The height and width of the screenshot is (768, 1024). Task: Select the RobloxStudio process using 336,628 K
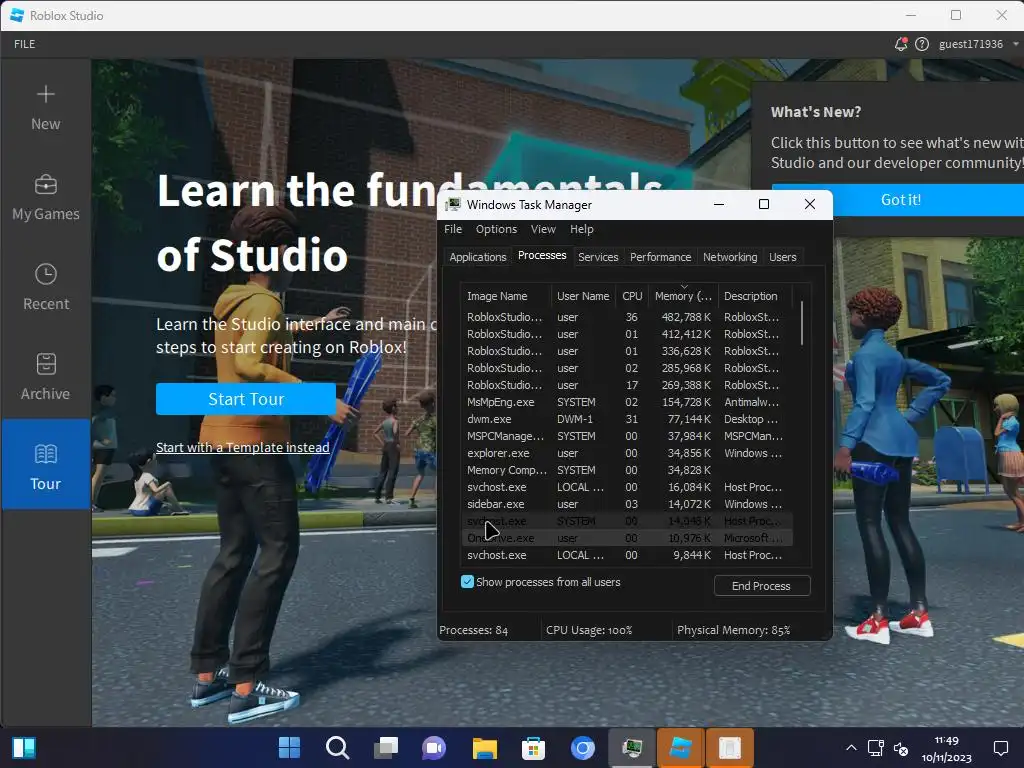[x=627, y=351]
